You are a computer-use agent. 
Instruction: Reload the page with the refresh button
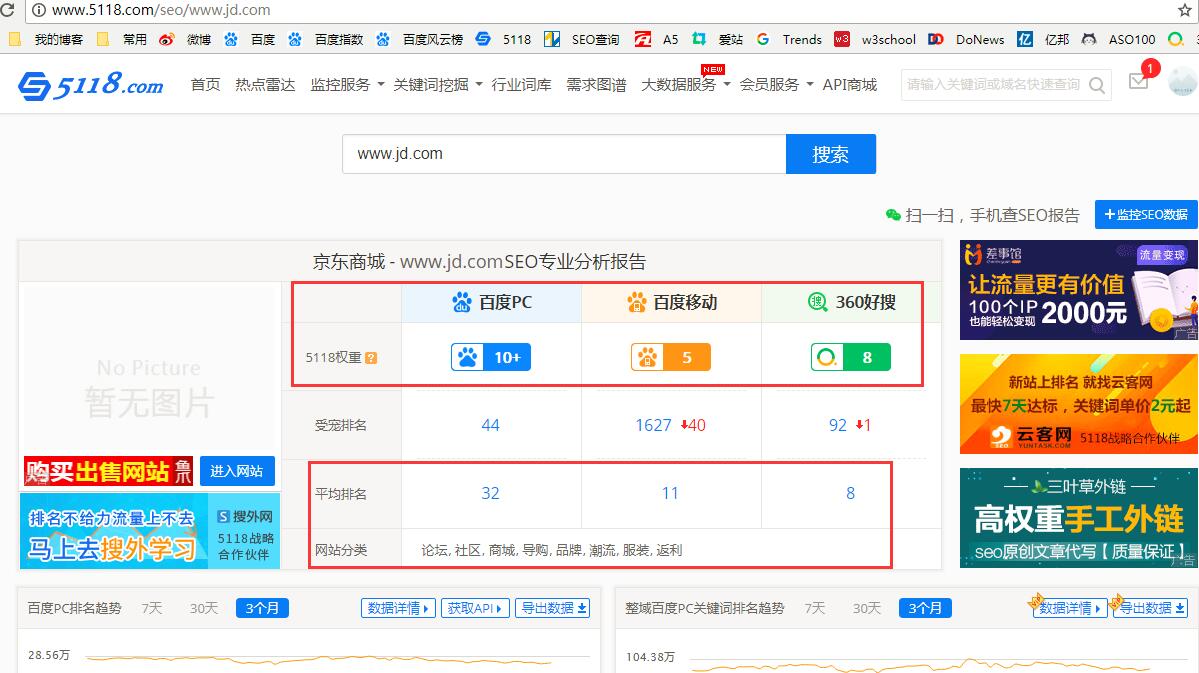(x=8, y=10)
